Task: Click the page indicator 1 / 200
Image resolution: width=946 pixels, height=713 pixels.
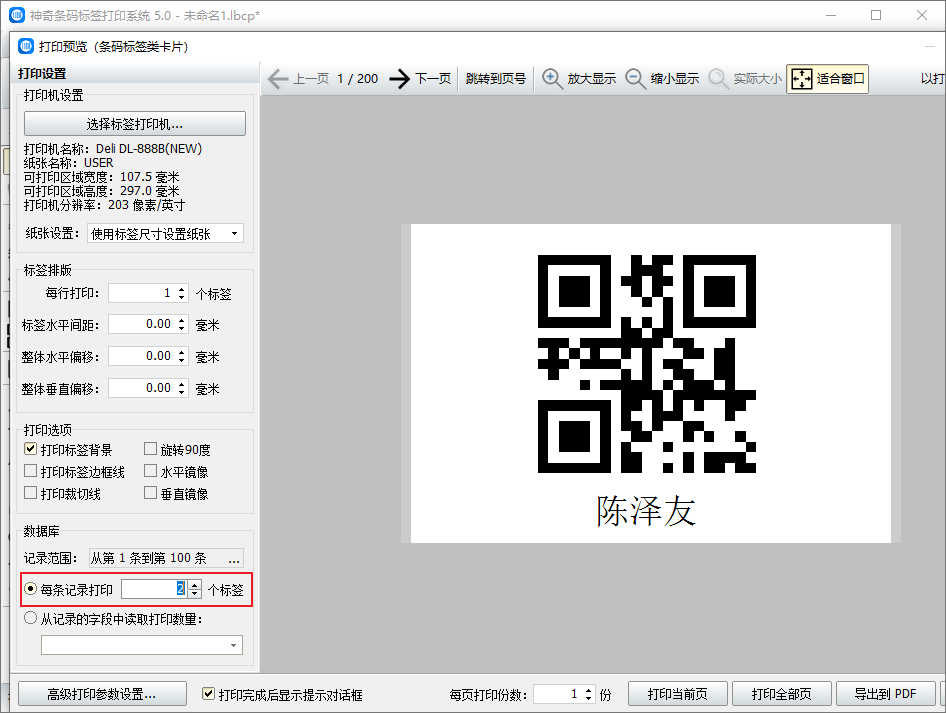Action: 358,78
